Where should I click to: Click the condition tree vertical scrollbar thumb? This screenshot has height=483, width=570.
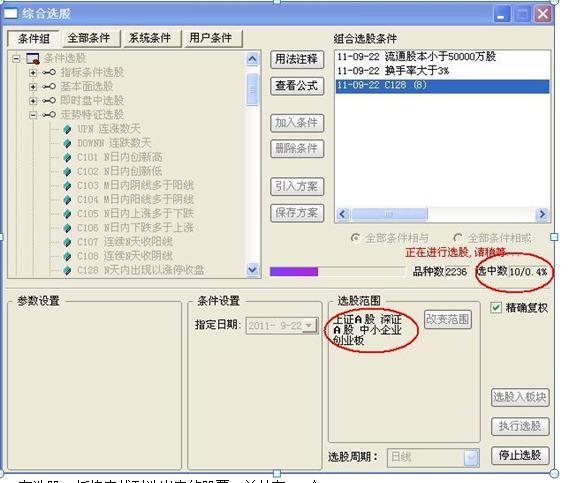tap(252, 89)
